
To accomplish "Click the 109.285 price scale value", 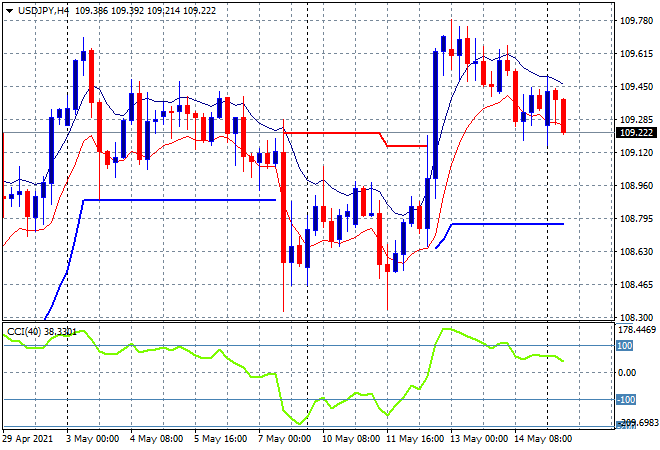I will pos(637,120).
